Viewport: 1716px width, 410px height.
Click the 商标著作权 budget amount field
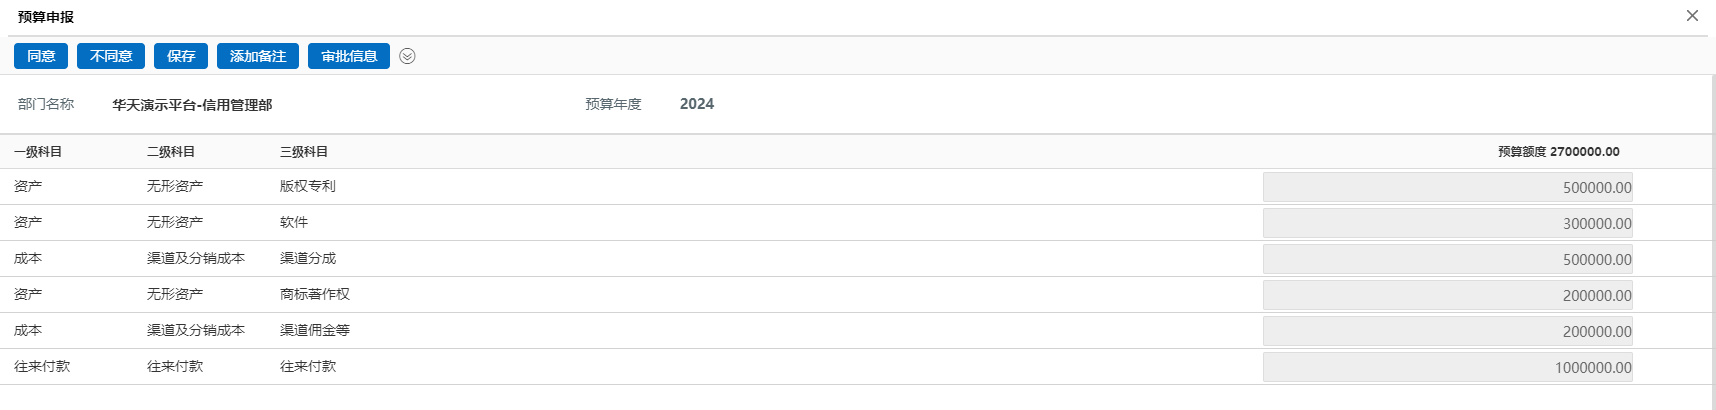point(1447,295)
